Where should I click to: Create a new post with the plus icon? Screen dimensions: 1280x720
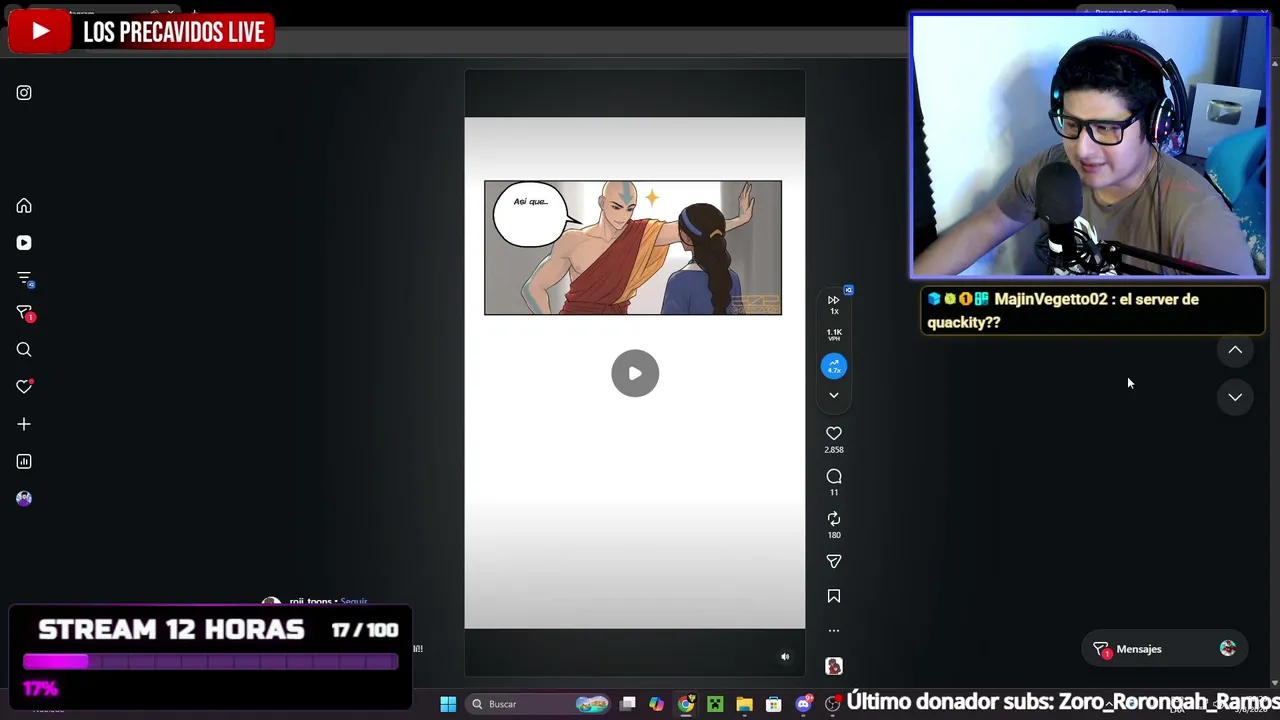coord(24,424)
